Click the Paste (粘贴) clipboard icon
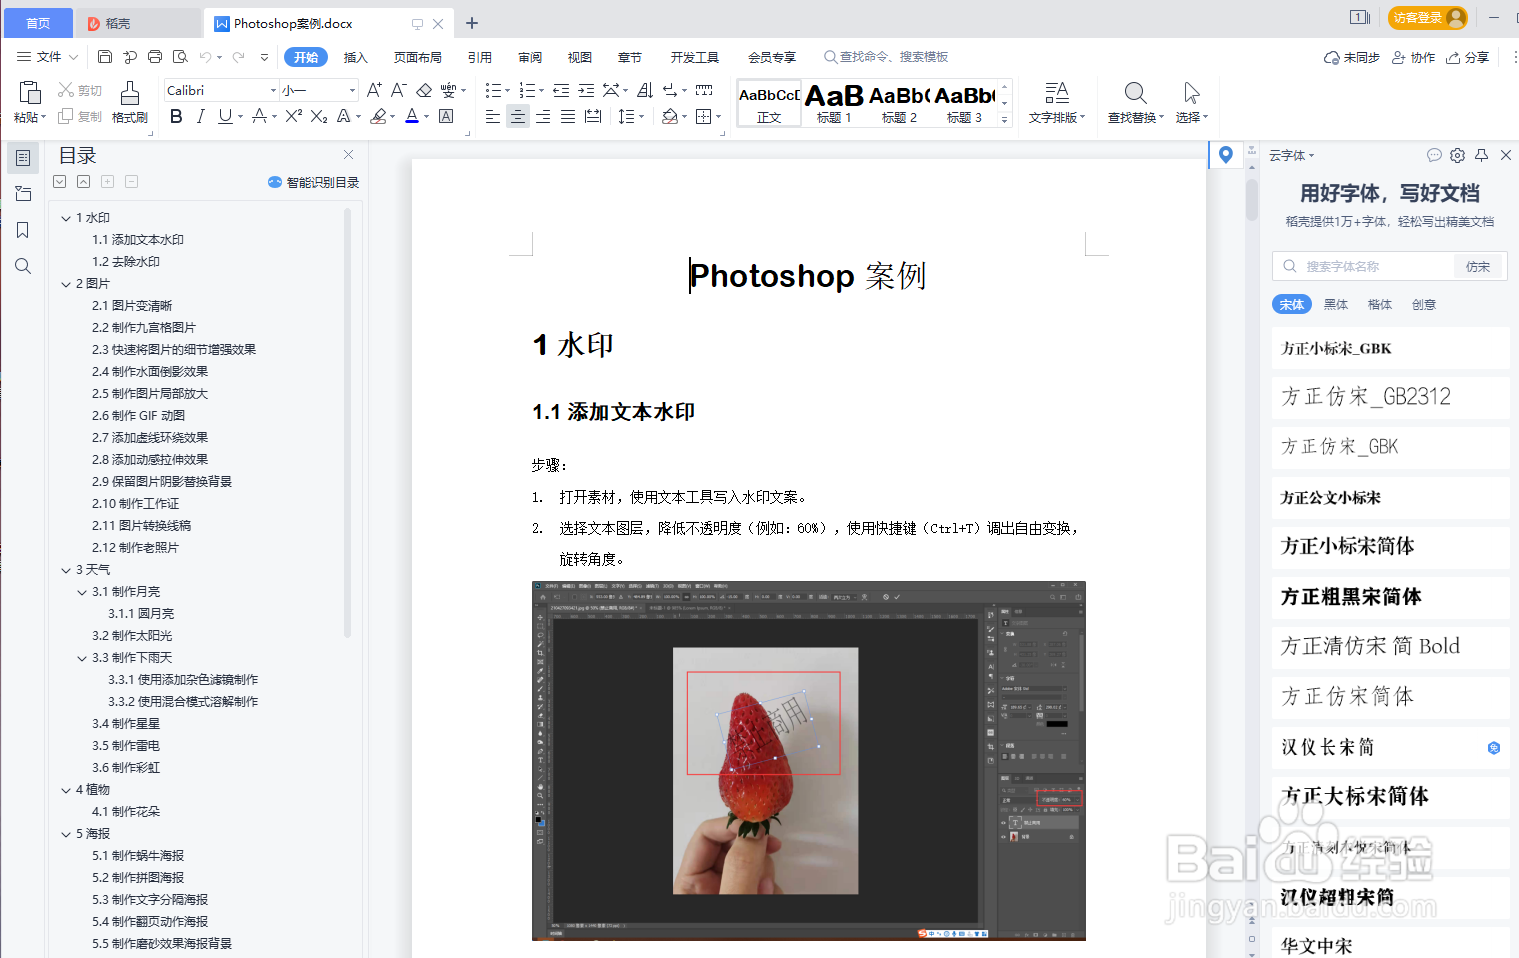Image resolution: width=1519 pixels, height=958 pixels. coord(30,93)
